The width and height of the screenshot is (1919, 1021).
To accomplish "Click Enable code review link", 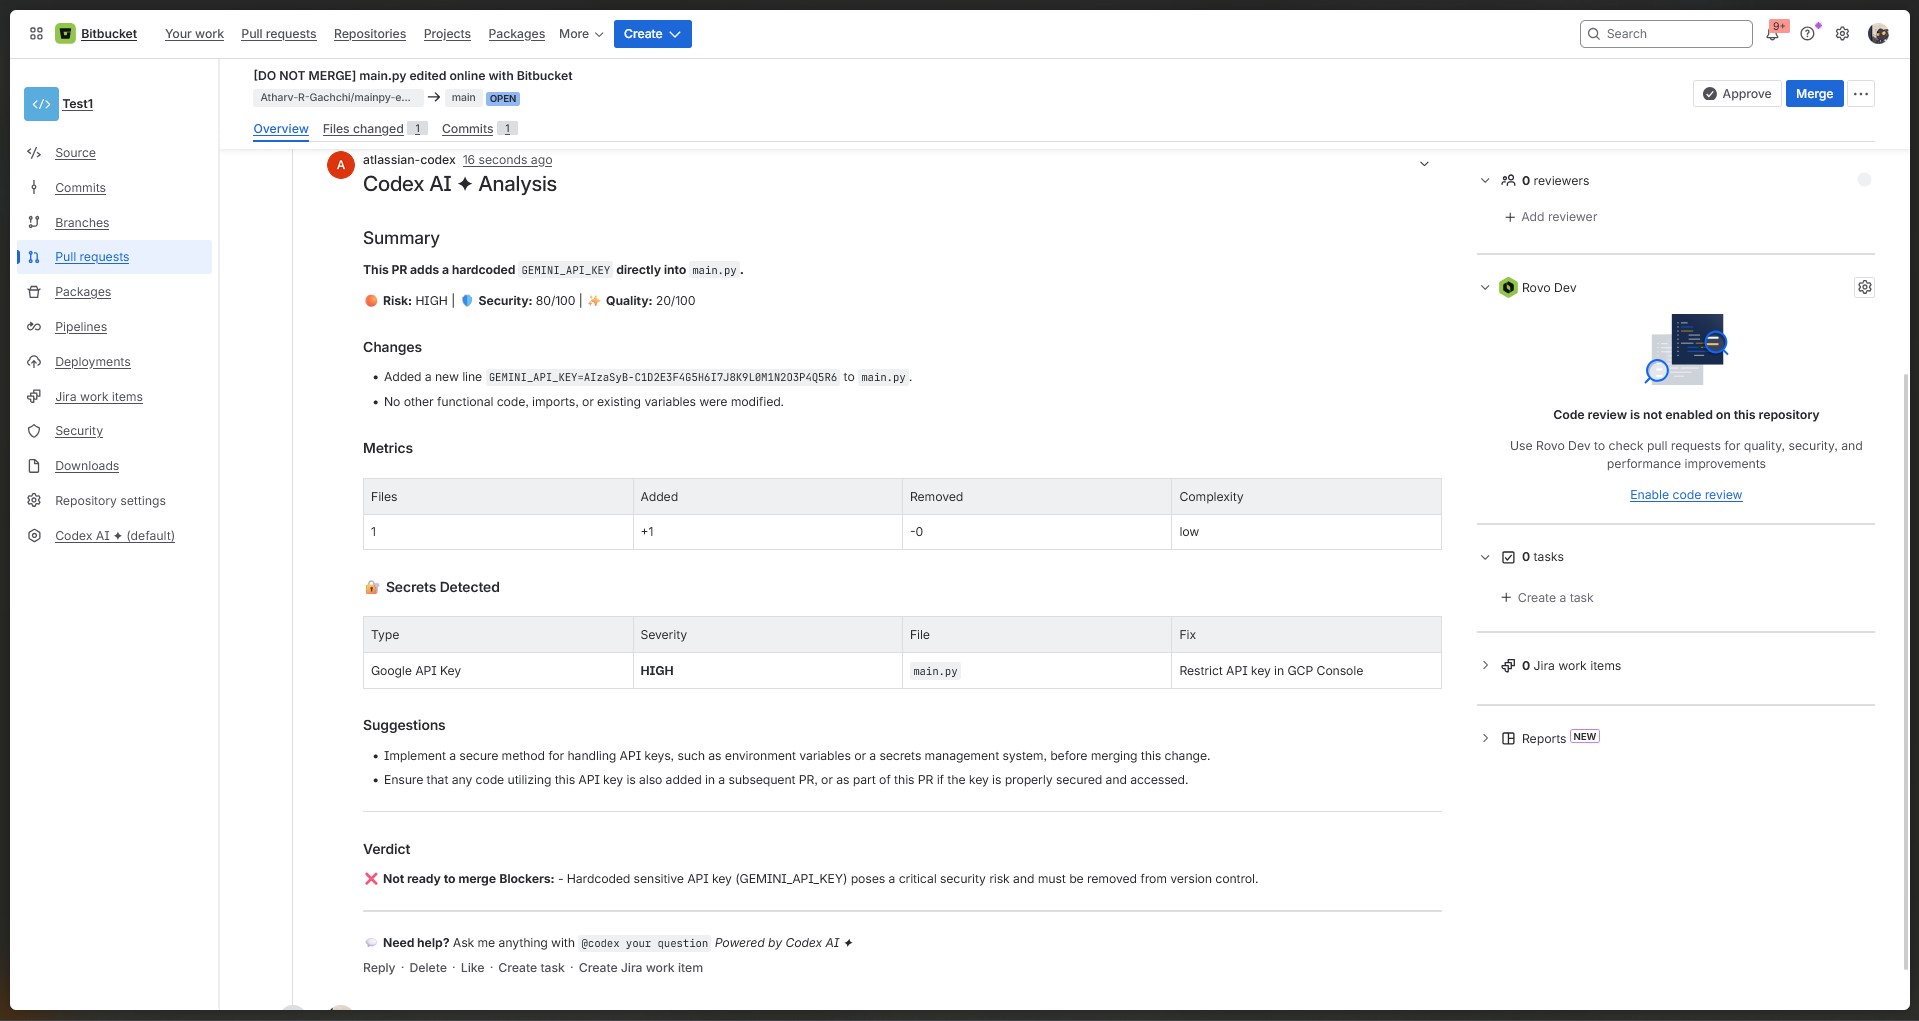I will point(1686,495).
